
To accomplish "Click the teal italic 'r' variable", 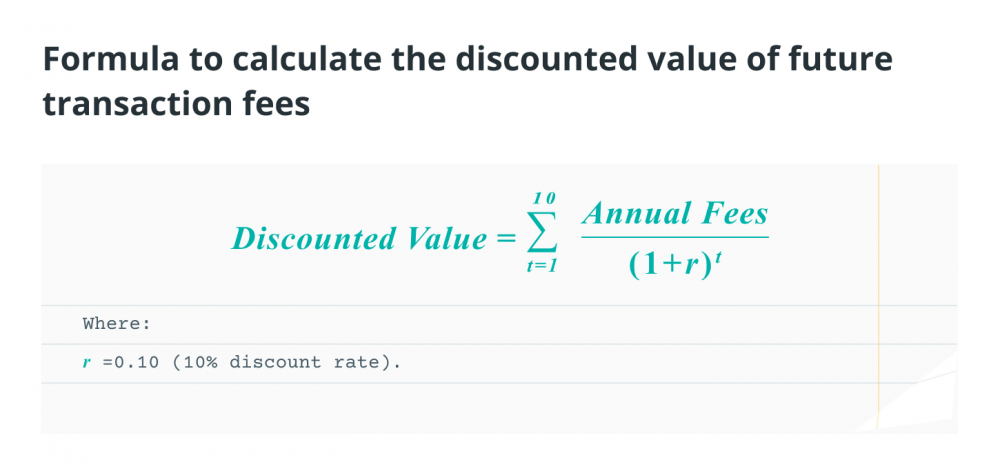I will click(87, 363).
